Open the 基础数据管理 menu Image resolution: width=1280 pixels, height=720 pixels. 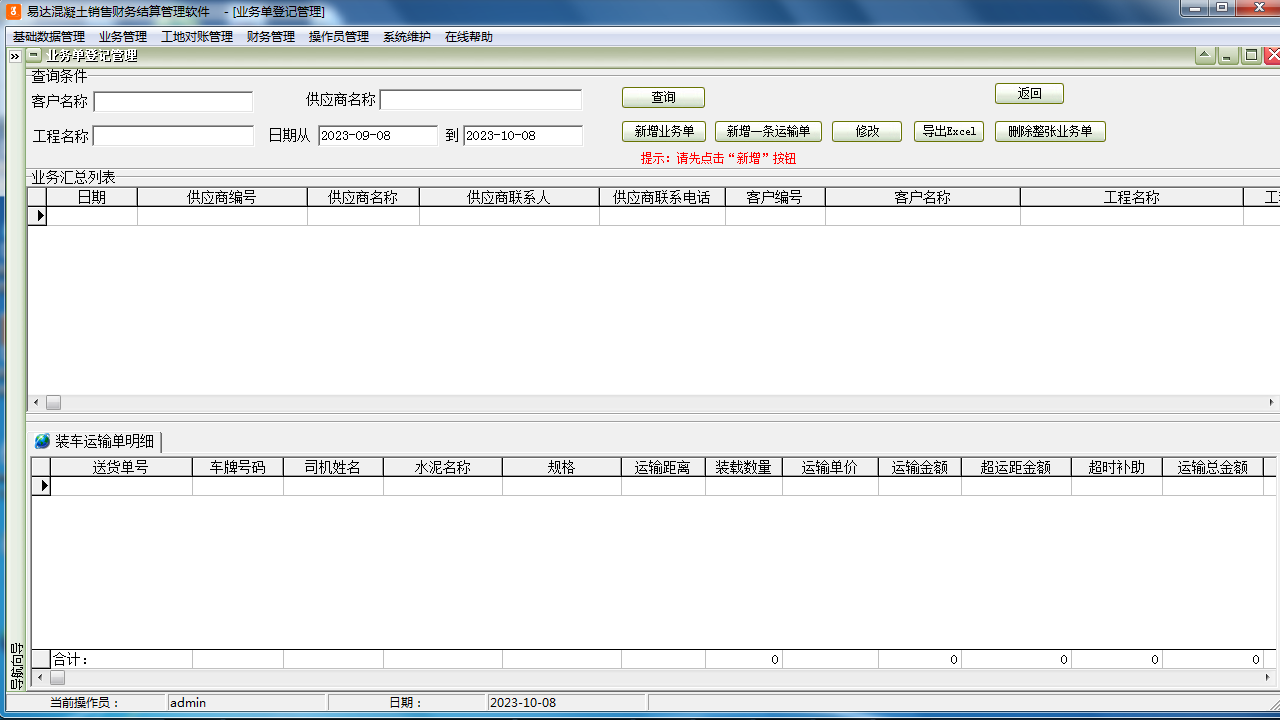point(48,37)
